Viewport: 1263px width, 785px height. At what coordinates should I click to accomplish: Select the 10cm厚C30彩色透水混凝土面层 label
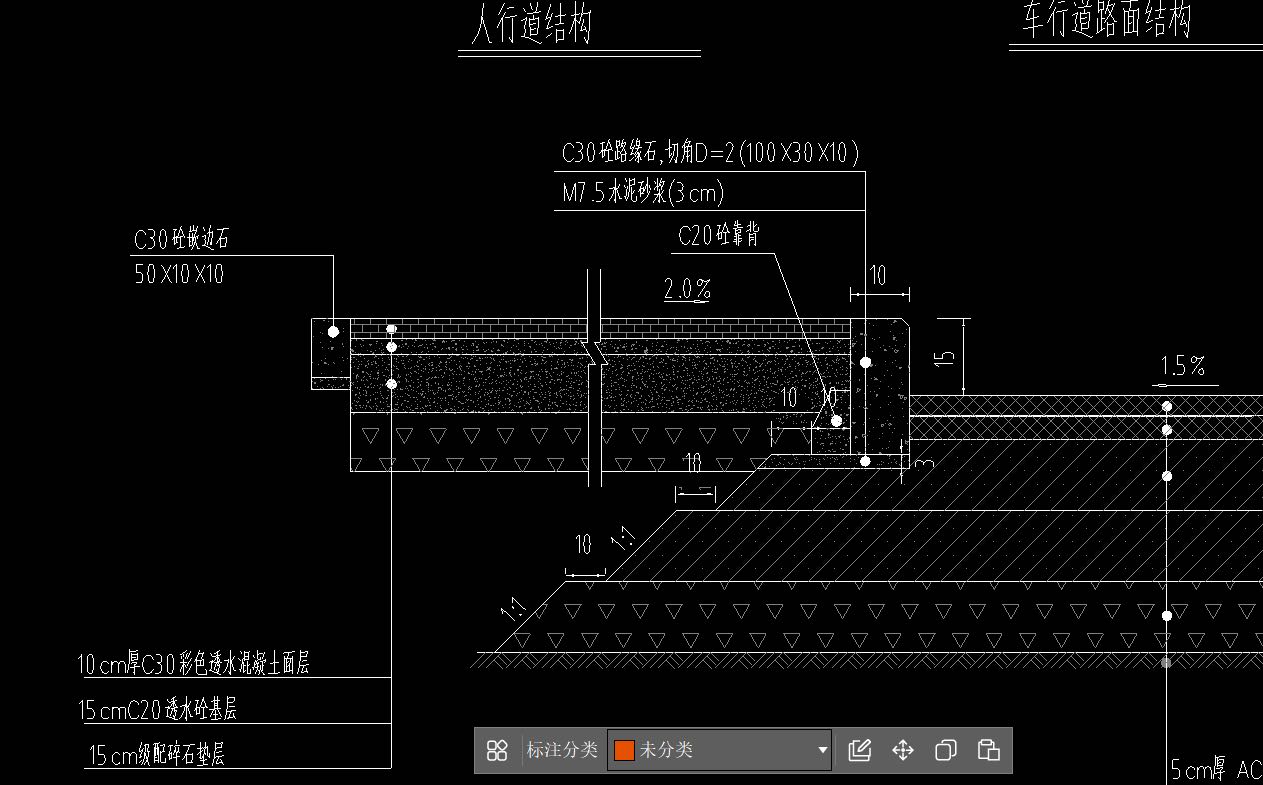pyautogui.click(x=194, y=663)
